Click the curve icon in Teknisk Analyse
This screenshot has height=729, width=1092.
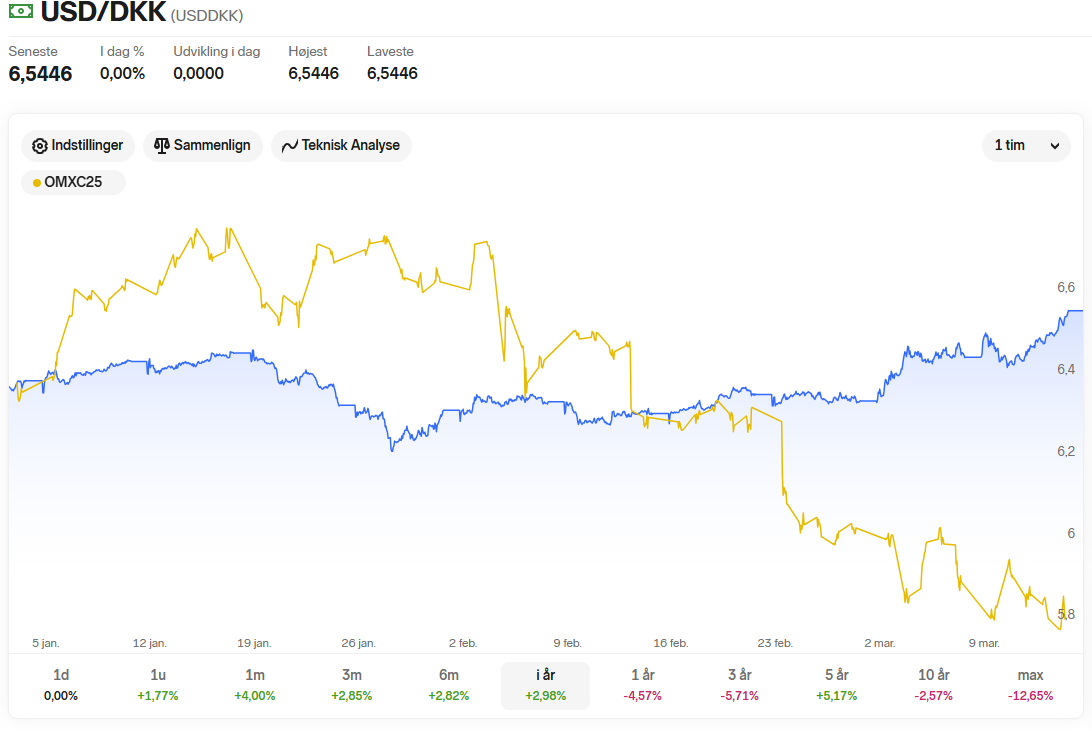tap(290, 146)
